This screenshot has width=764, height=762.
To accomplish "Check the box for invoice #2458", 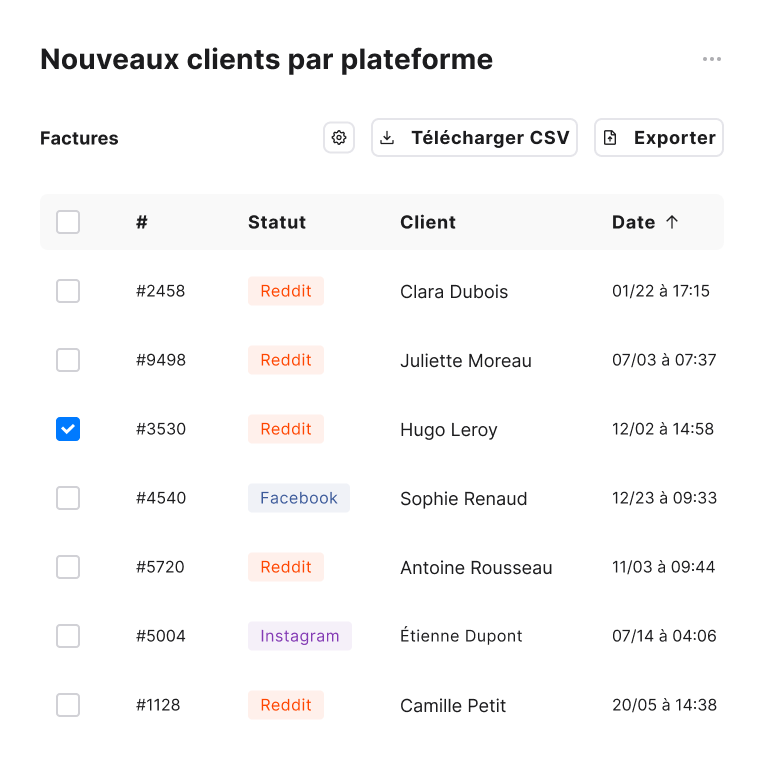I will (x=68, y=291).
